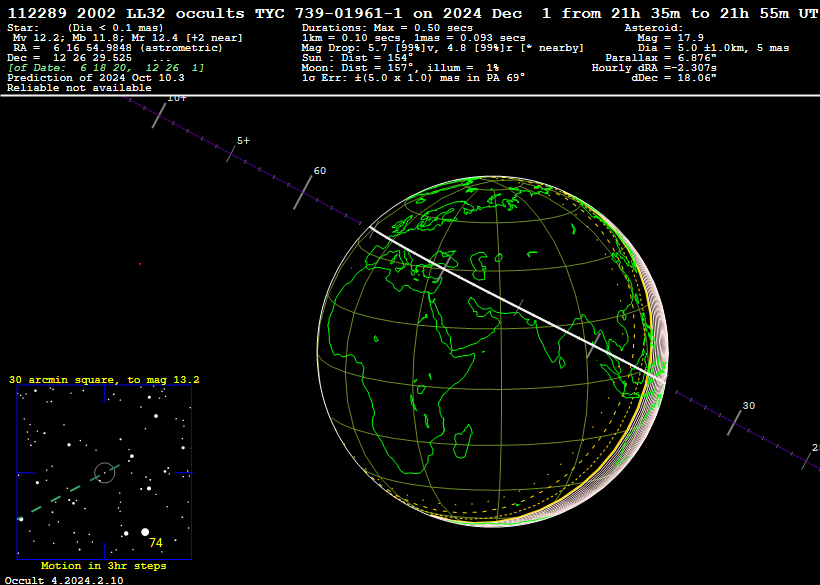Select the 'Mv 12.2; Mb 11.8; Mr 12.4' magnitude line
This screenshot has height=585, width=820.
(x=128, y=38)
